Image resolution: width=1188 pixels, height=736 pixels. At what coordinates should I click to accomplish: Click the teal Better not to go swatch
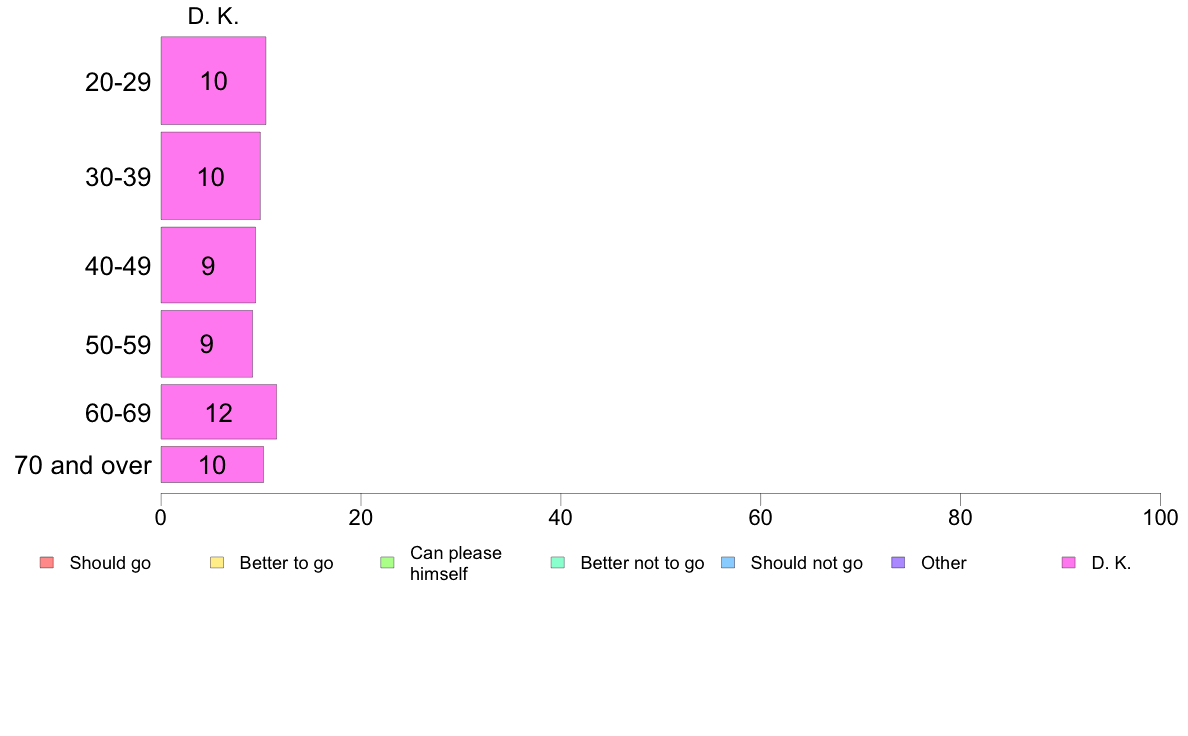[558, 562]
